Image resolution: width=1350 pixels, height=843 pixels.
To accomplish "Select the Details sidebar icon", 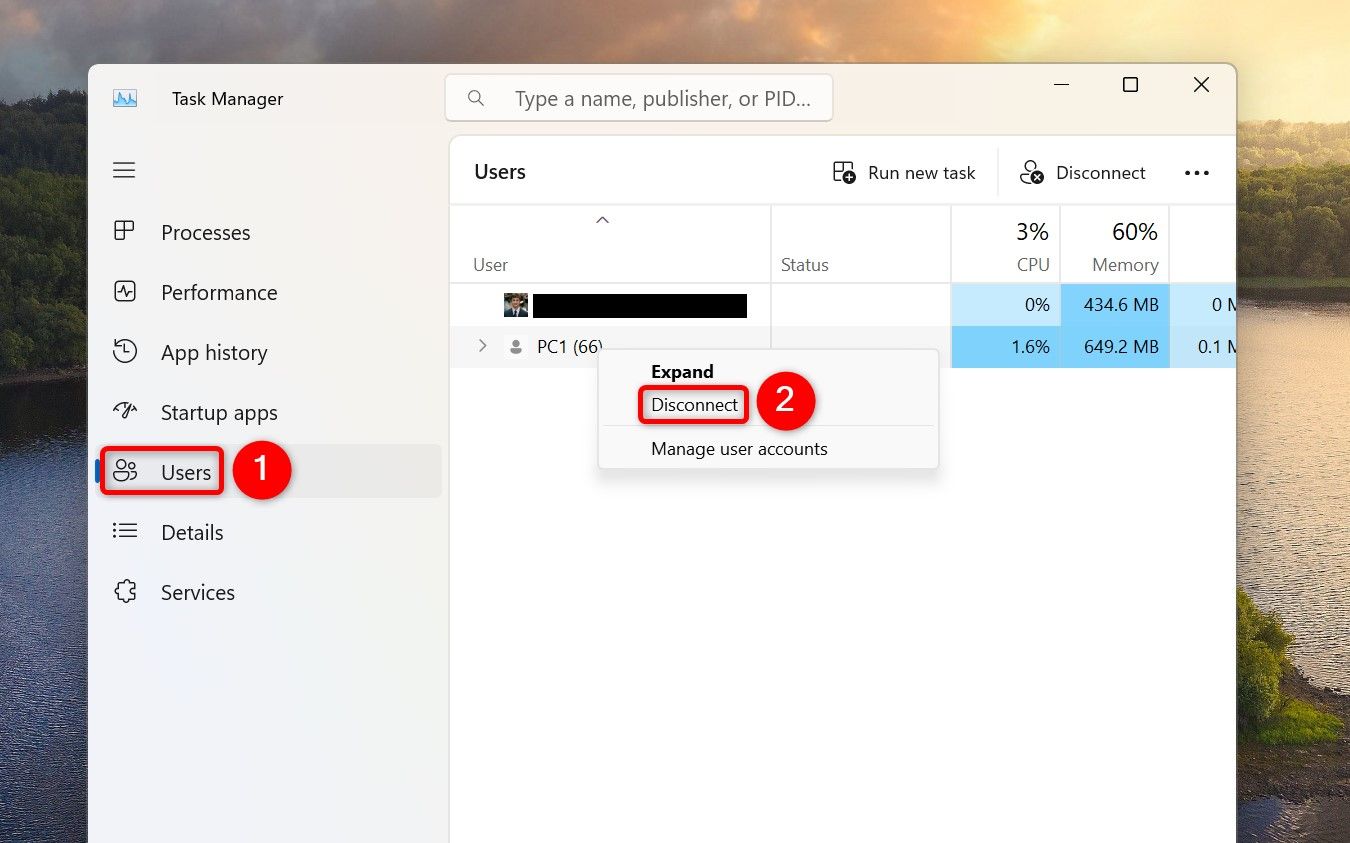I will 125,531.
